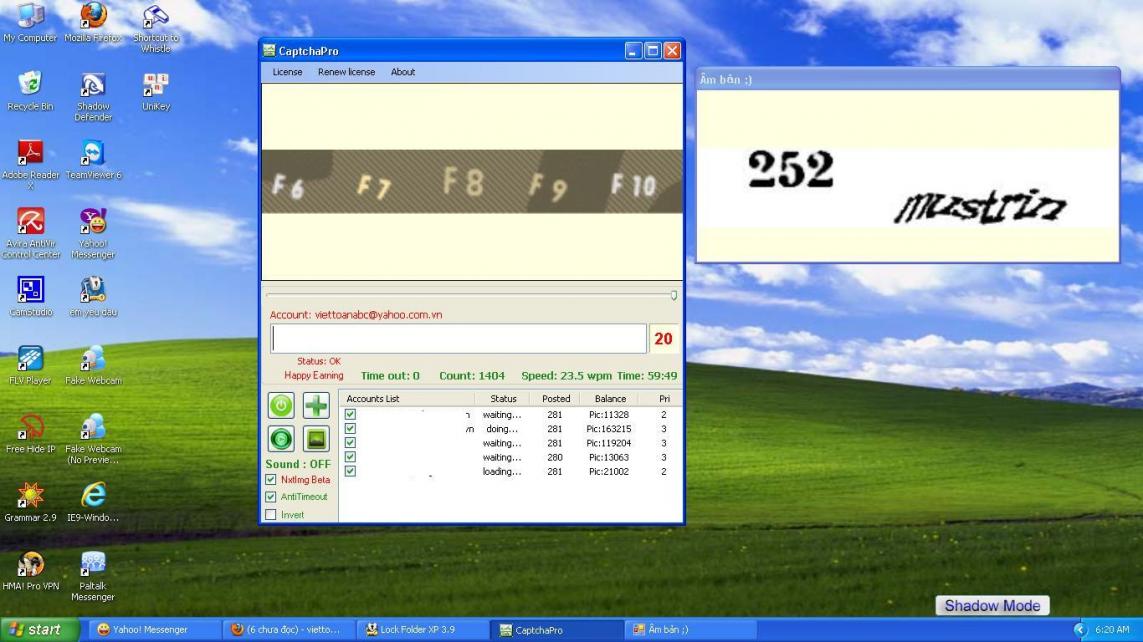Click the 'Count: 1404' status text
The width and height of the screenshot is (1143, 642).
point(472,376)
